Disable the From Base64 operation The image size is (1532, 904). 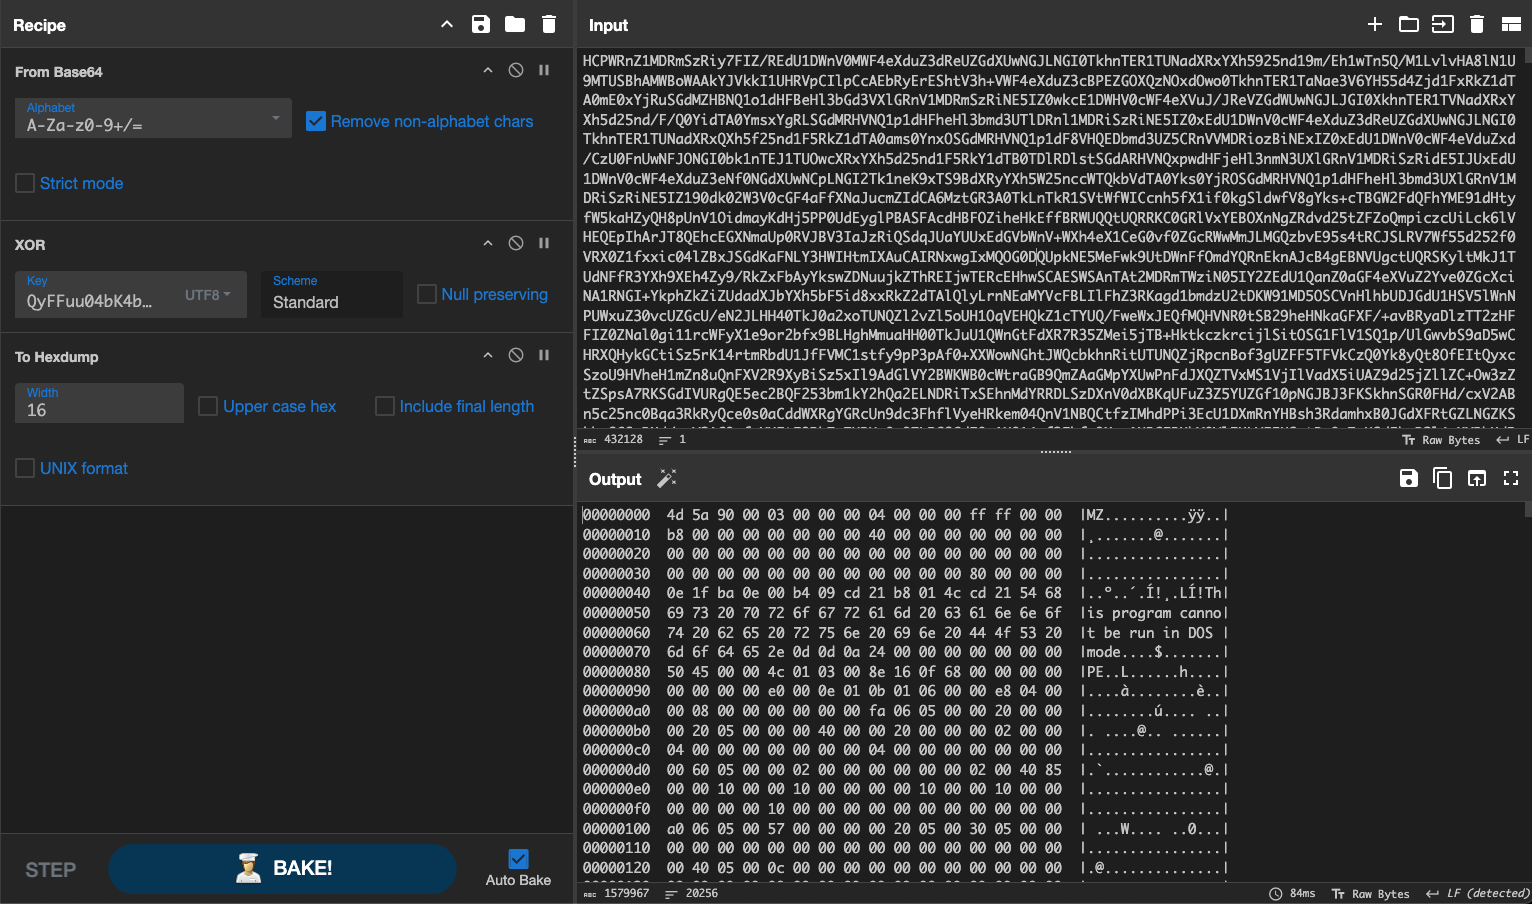click(516, 71)
